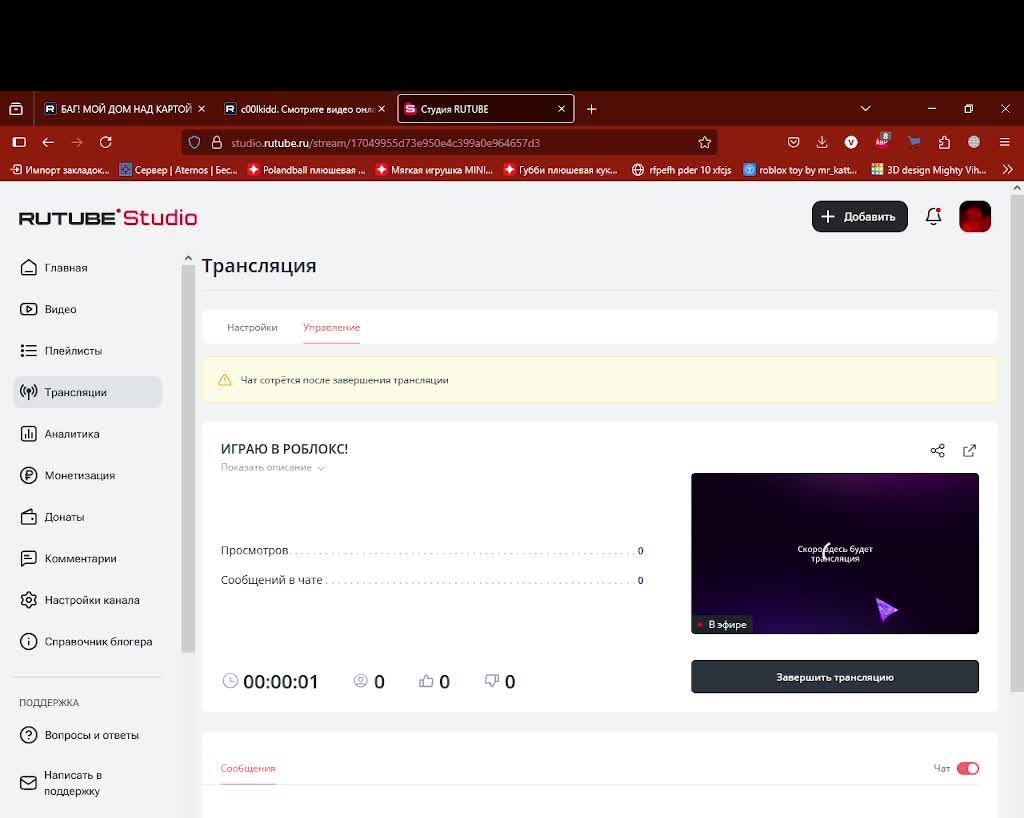
Task: Click the dislikes thumbs-down counter
Action: [x=500, y=682]
